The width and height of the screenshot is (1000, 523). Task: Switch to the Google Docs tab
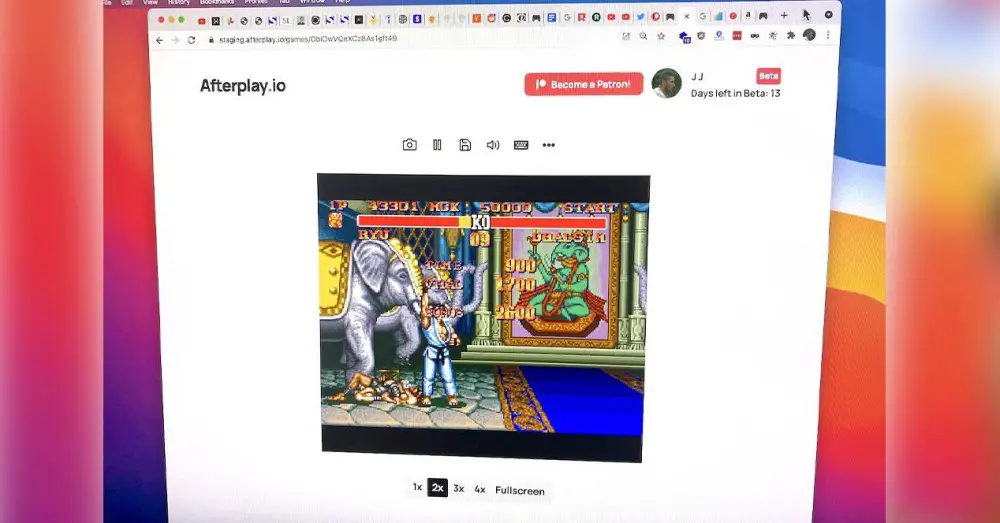(552, 18)
